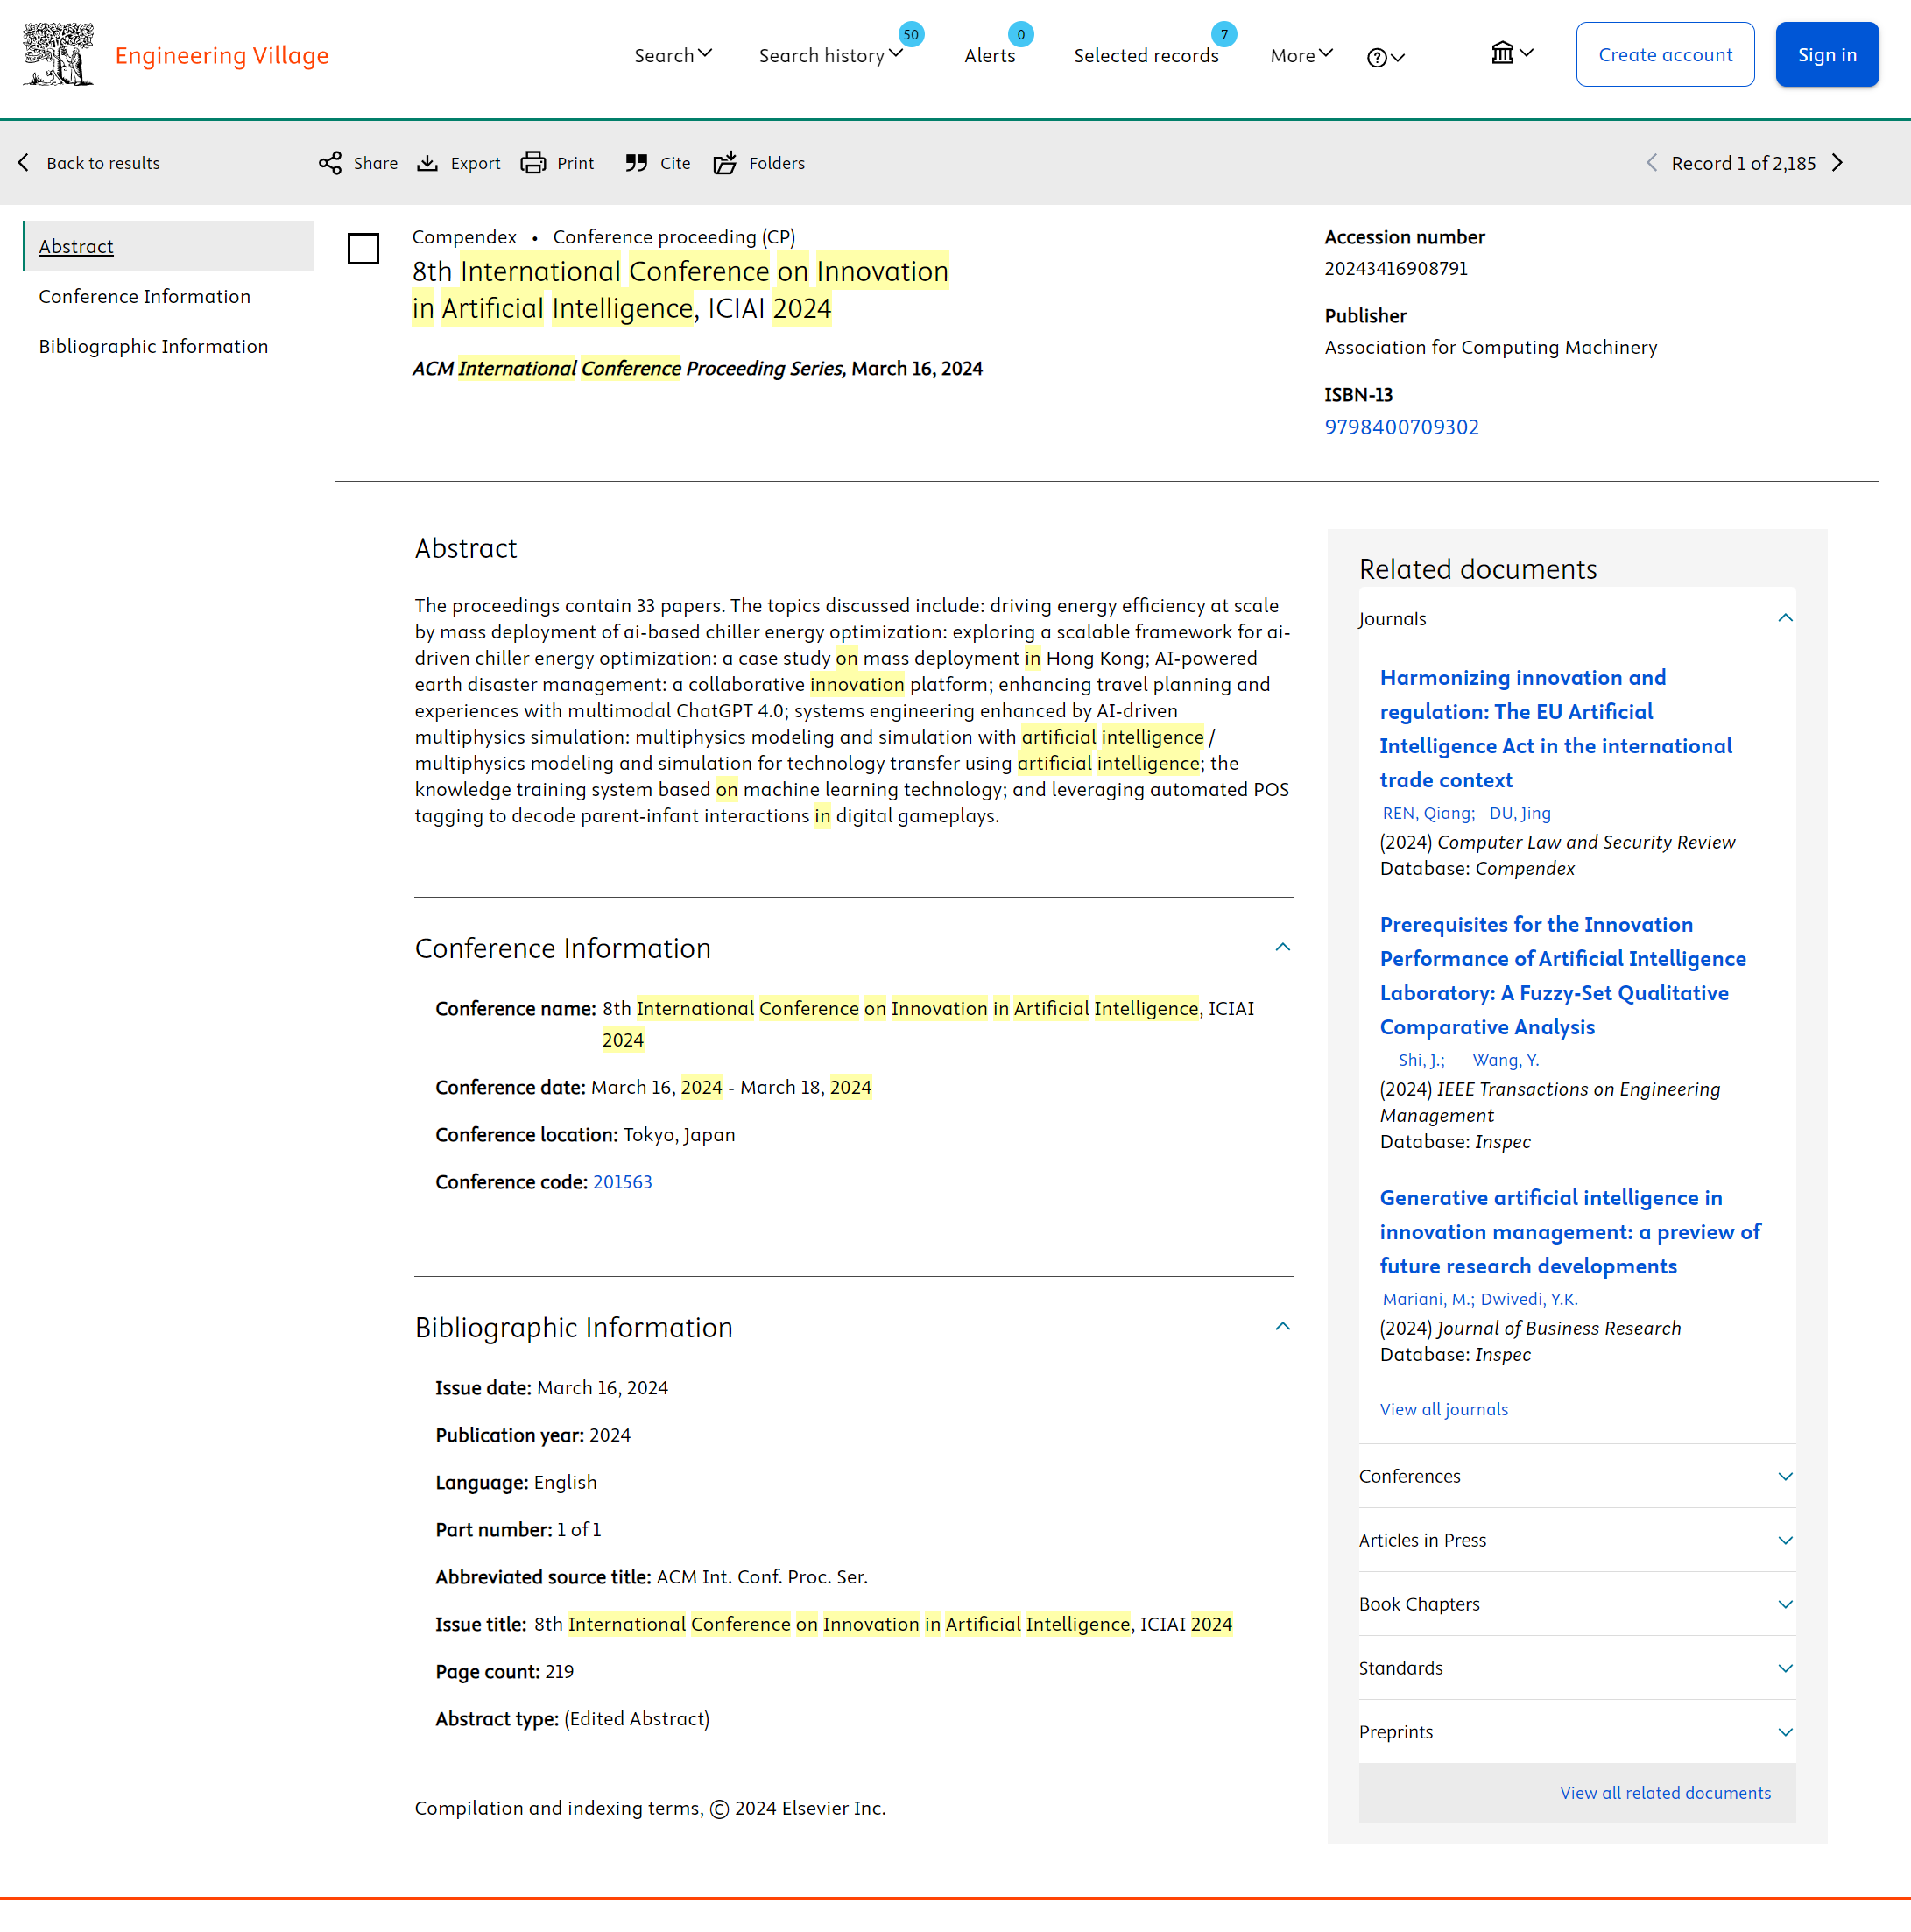Collapse the Conference Information section
This screenshot has height=1932, width=1911.
1283,947
